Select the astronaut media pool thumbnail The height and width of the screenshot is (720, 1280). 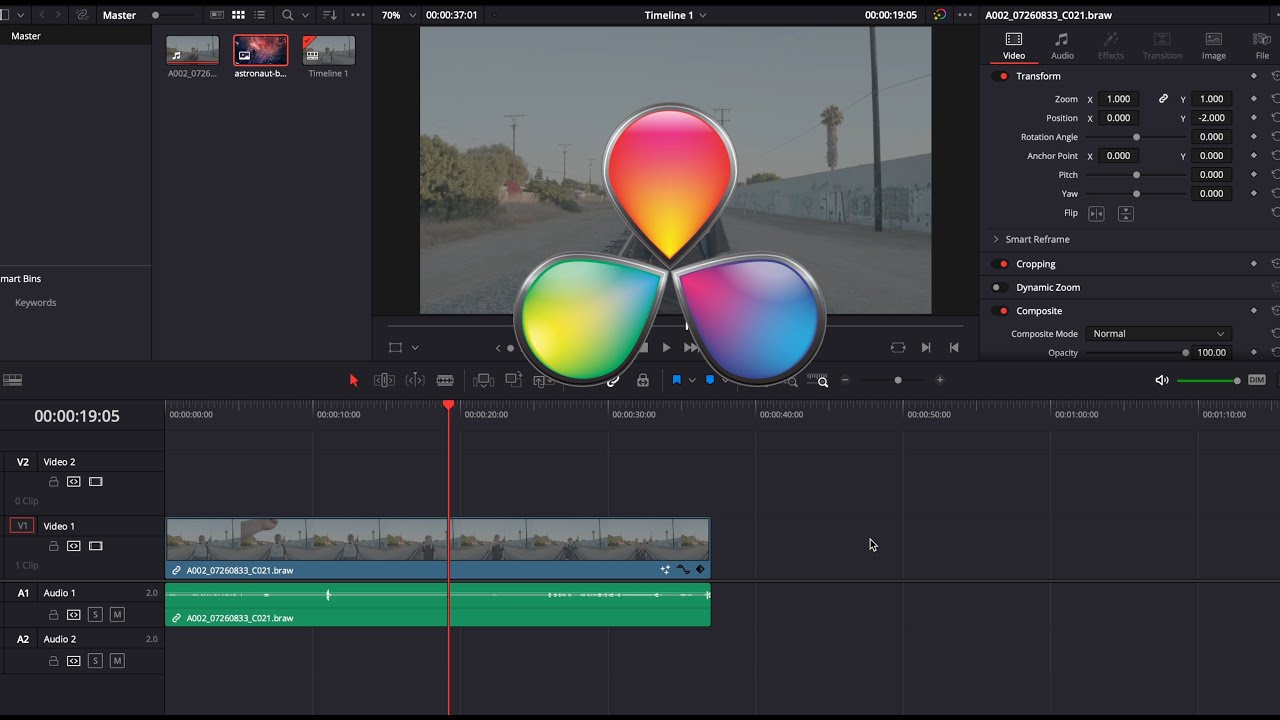pos(260,50)
